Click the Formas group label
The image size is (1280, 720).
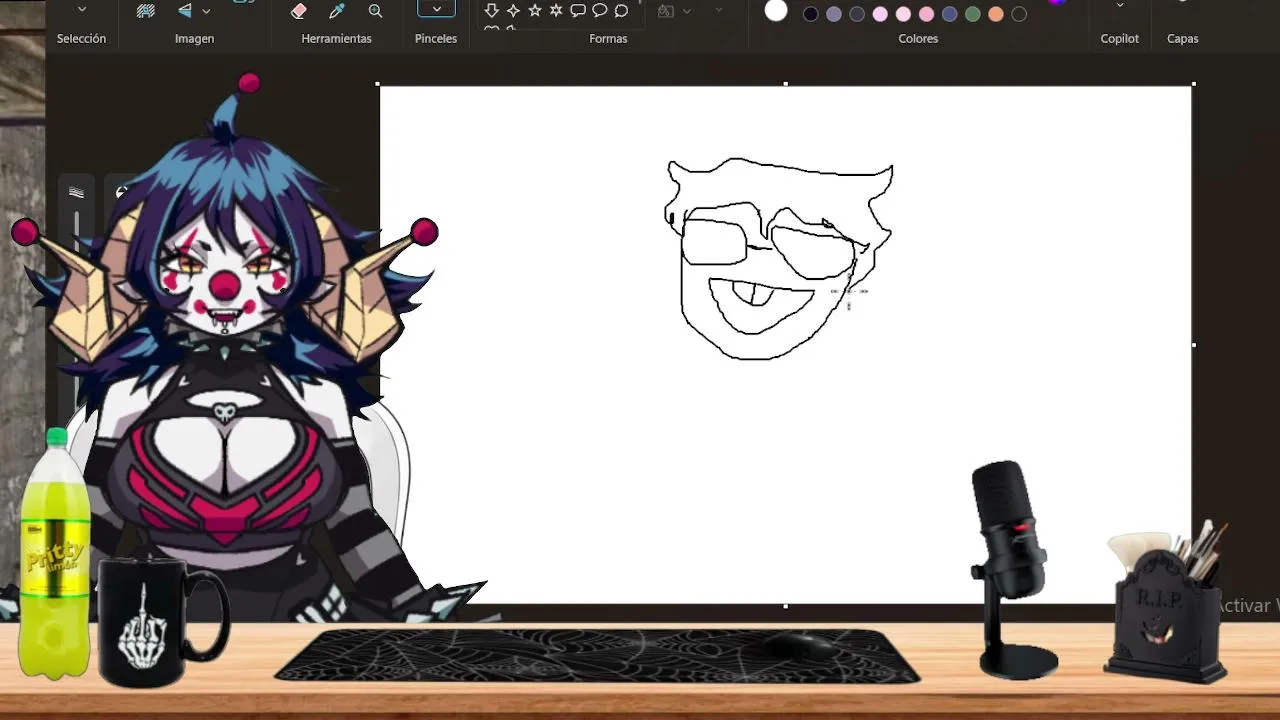click(x=608, y=38)
